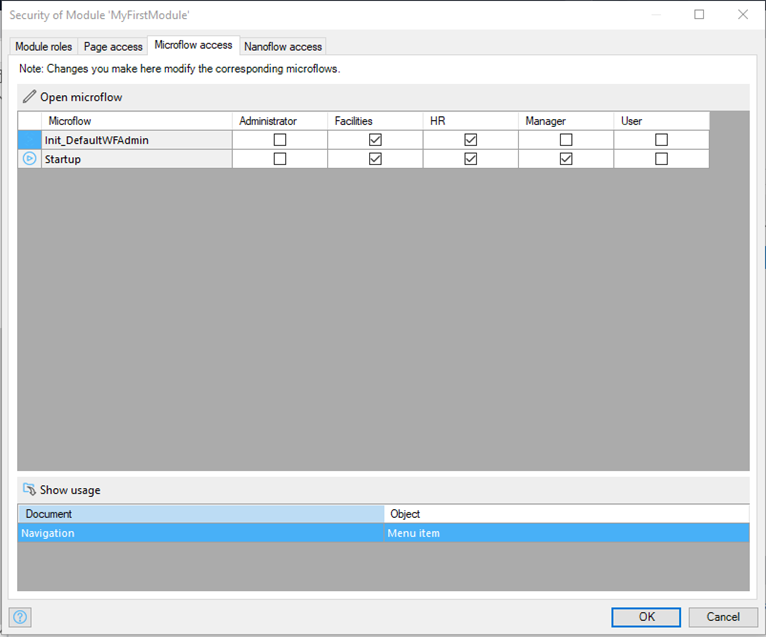Enable Manager access for Init_DefaultWFAdmin
The width and height of the screenshot is (766, 637).
566,140
